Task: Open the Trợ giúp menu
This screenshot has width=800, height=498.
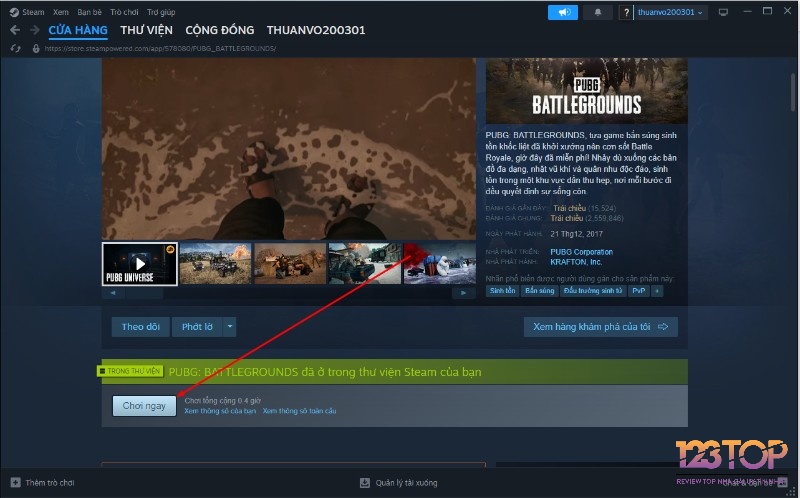Action: coord(161,12)
